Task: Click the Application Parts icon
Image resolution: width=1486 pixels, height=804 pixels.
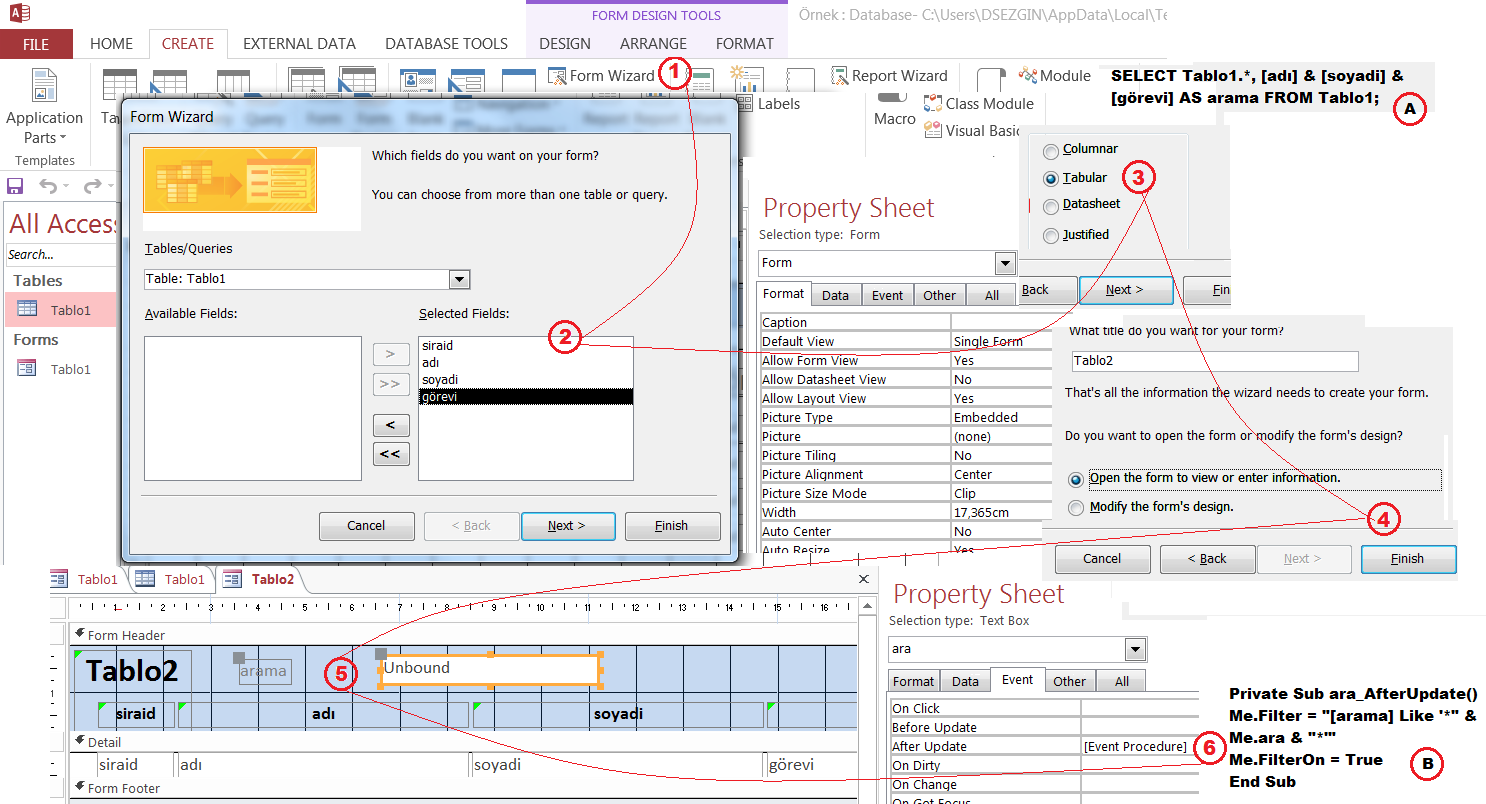Action: (x=44, y=88)
